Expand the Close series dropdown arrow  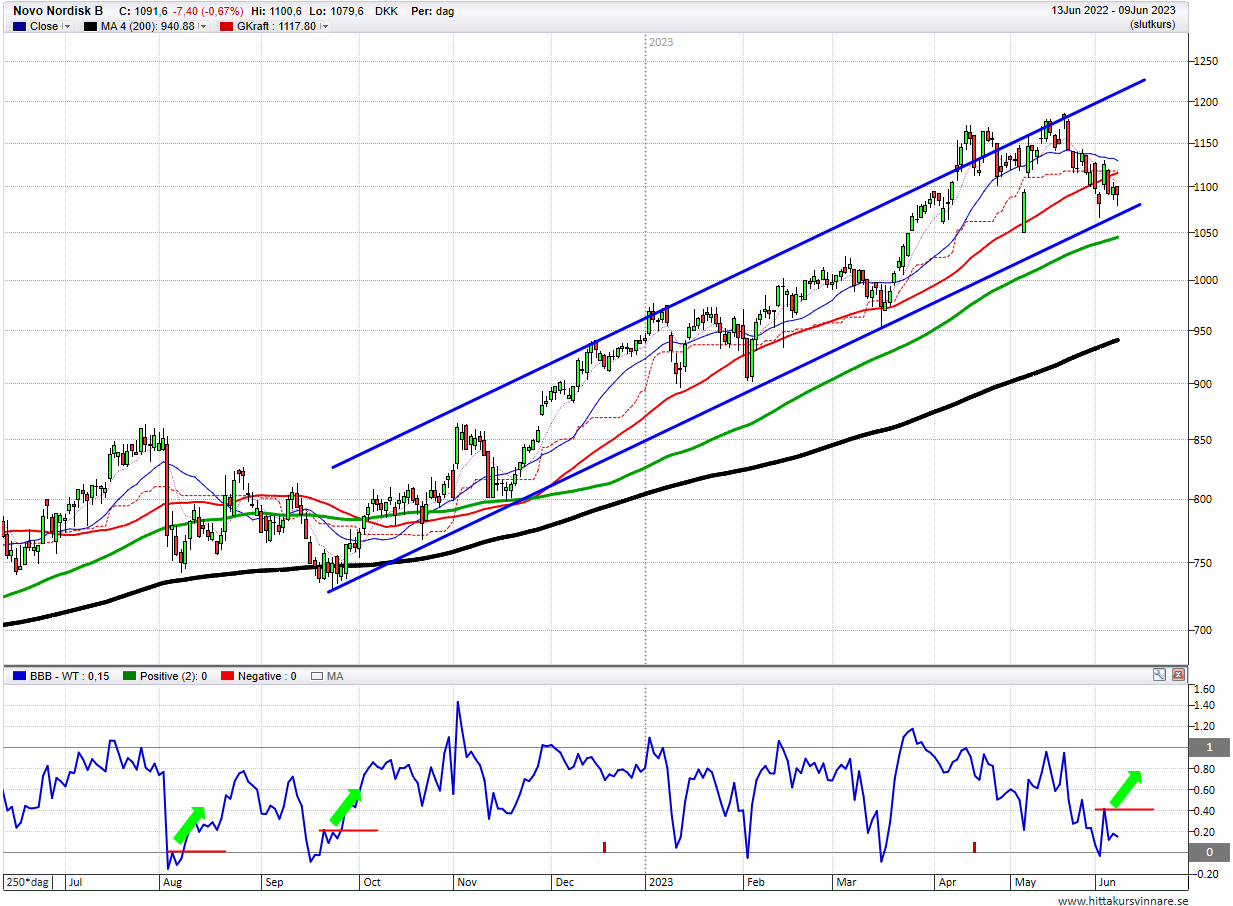pyautogui.click(x=67, y=26)
